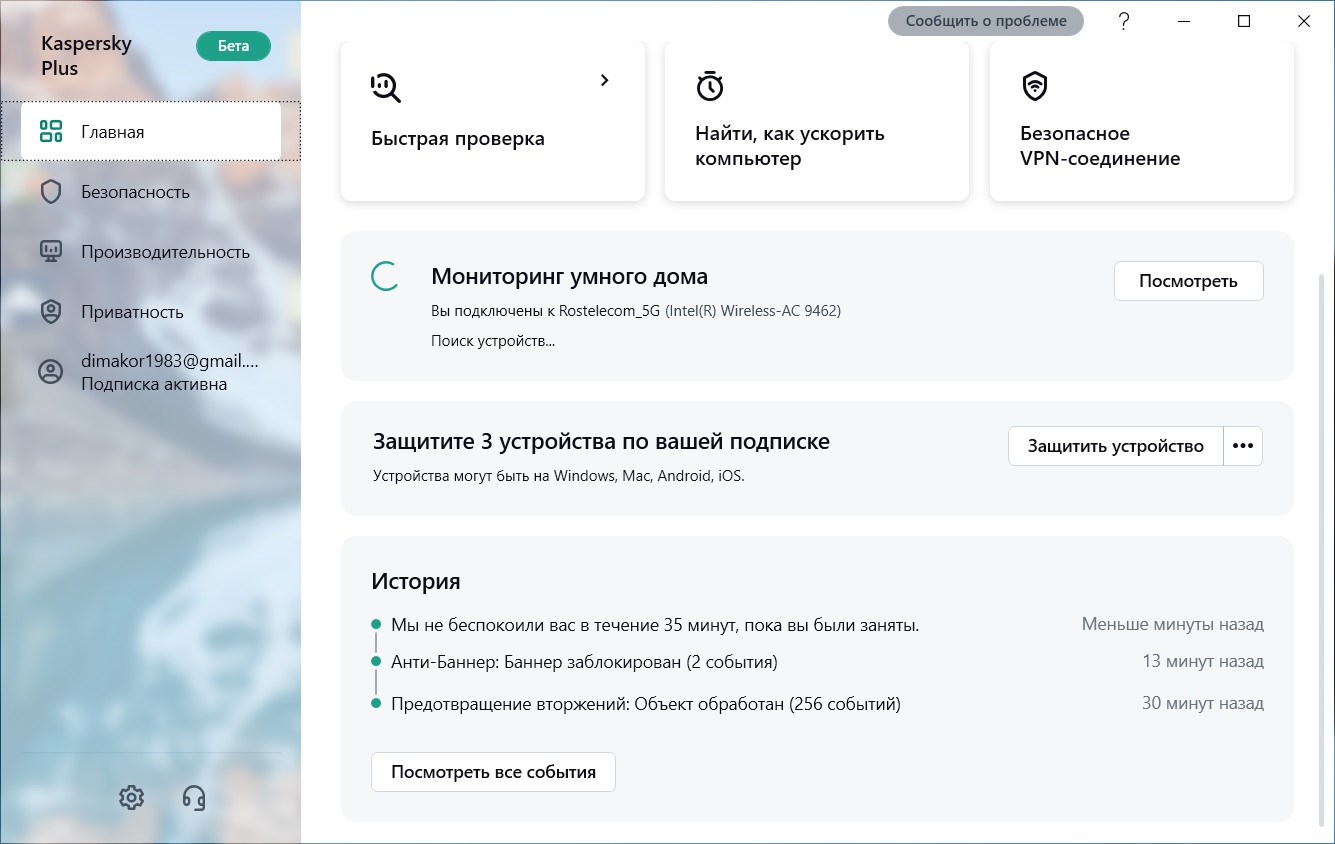
Task: Click the quick scan magnifier icon
Action: pos(386,88)
